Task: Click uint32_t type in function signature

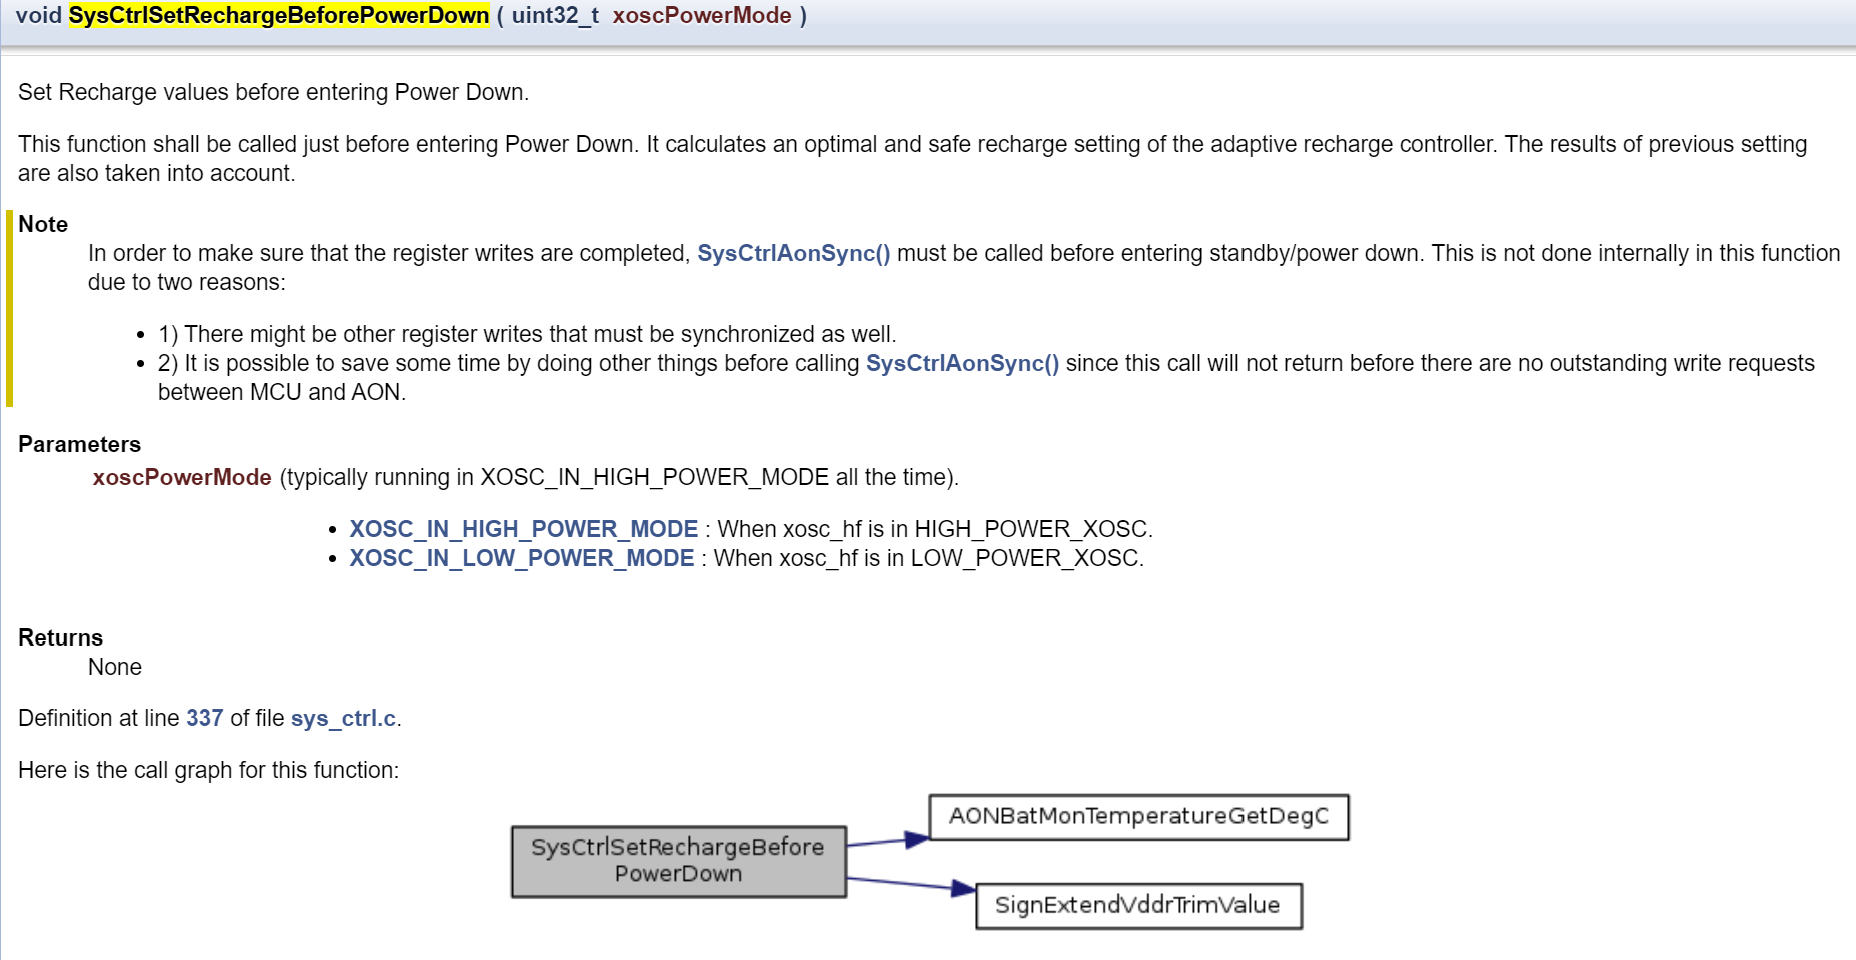Action: [x=555, y=16]
